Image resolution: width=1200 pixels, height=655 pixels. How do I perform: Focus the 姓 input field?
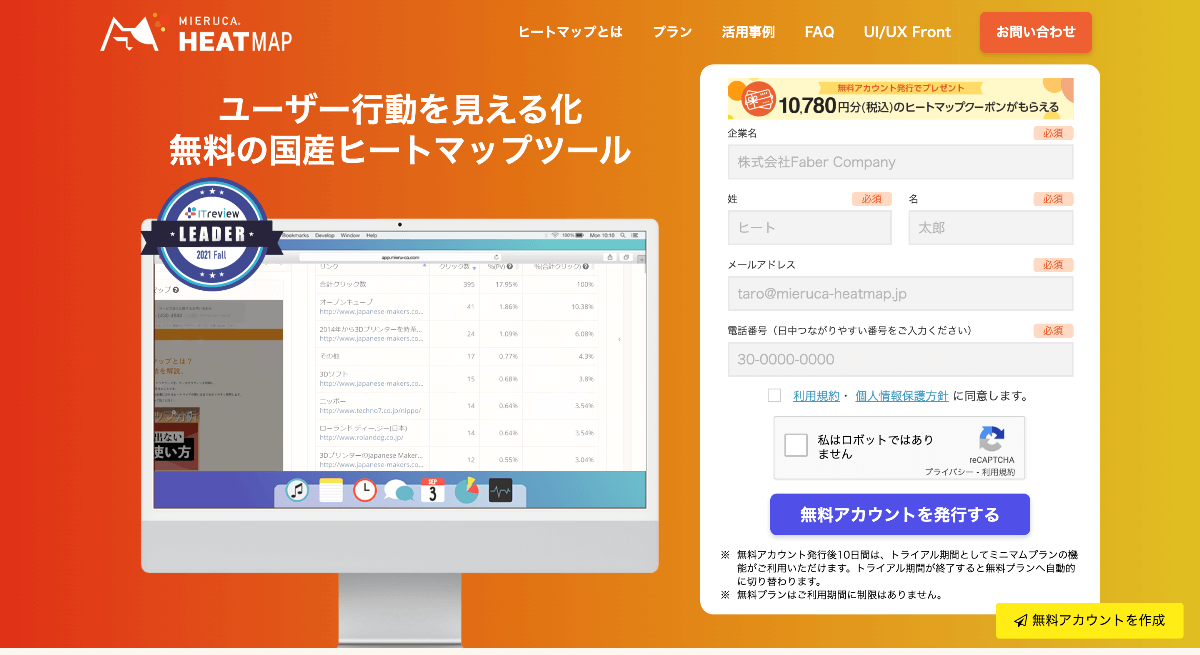point(810,227)
